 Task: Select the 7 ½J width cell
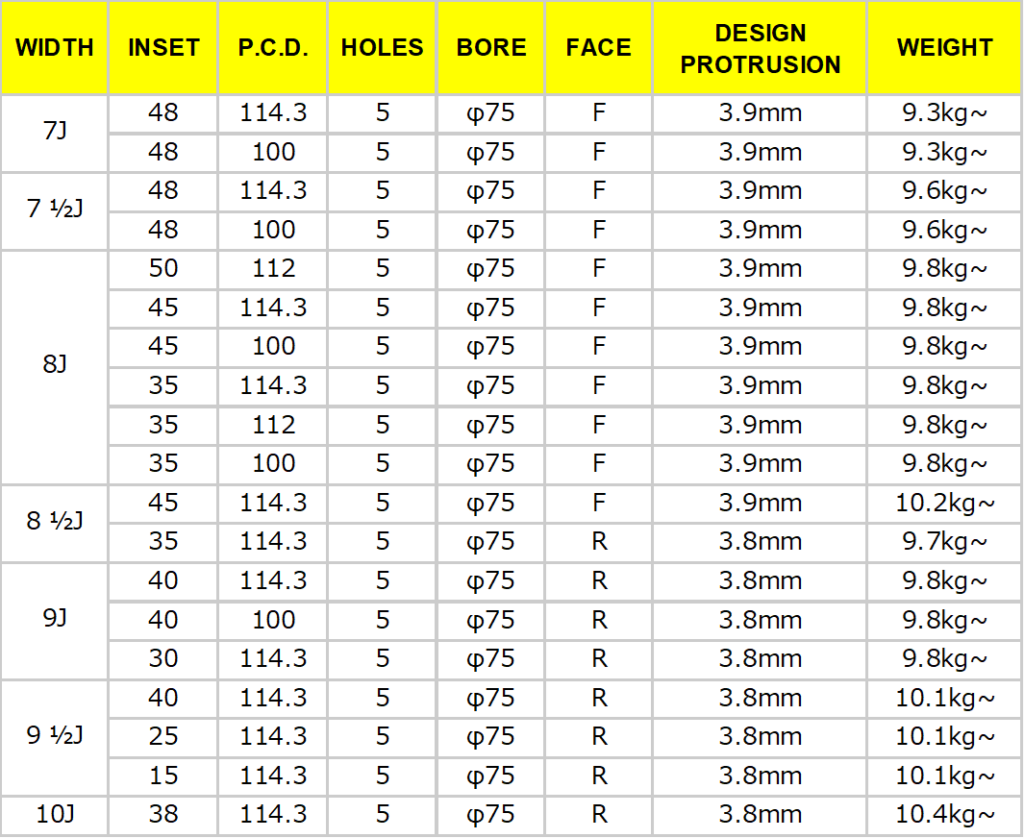point(54,212)
